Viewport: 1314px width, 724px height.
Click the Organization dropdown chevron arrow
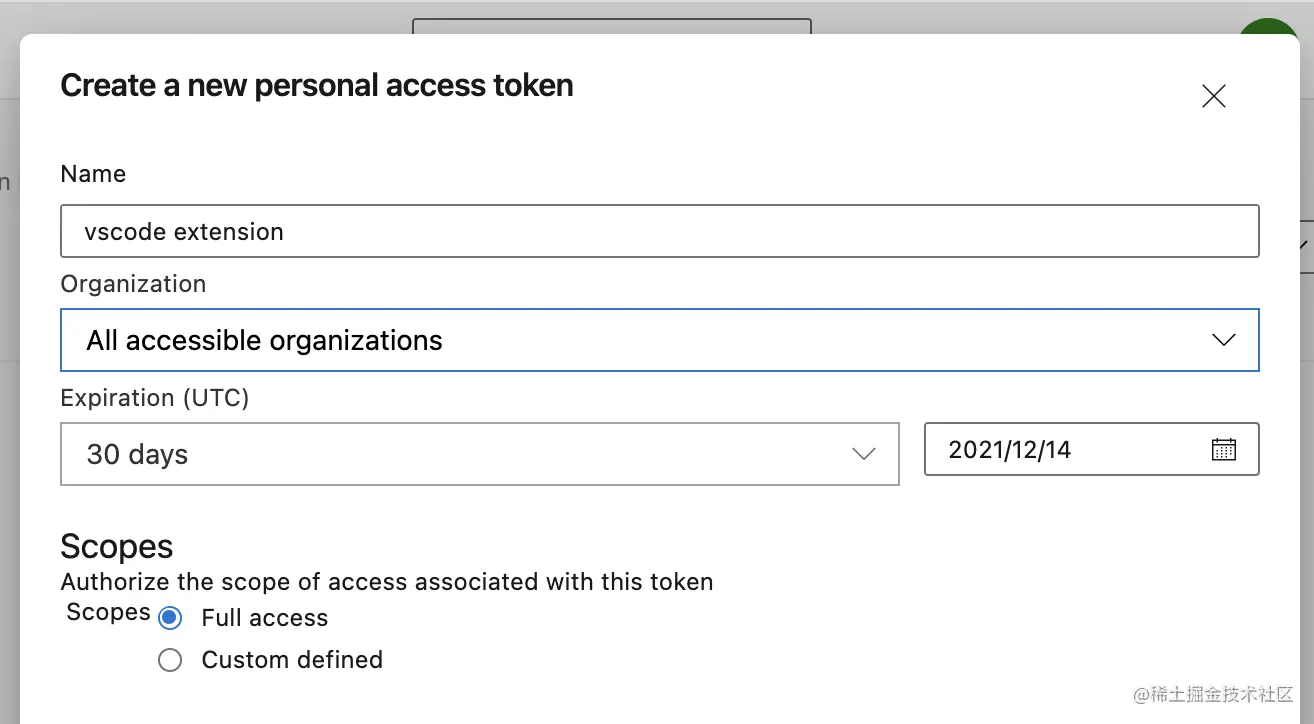click(1223, 340)
